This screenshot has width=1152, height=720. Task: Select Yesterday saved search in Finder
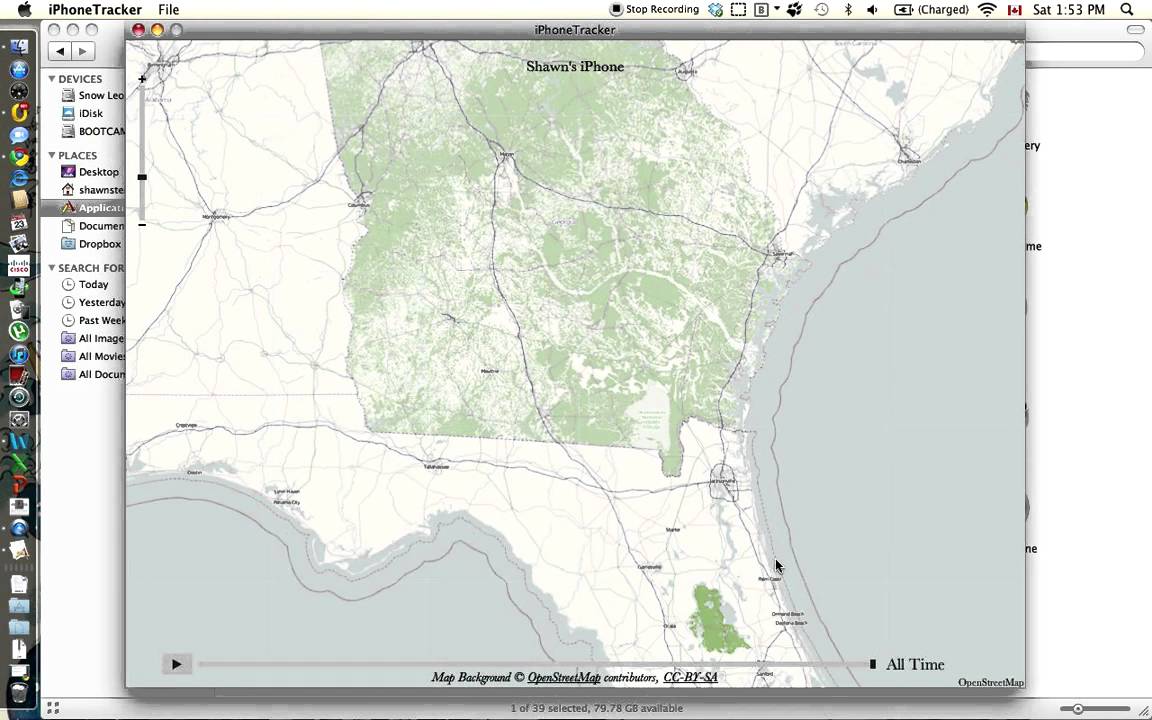[x=93, y=302]
